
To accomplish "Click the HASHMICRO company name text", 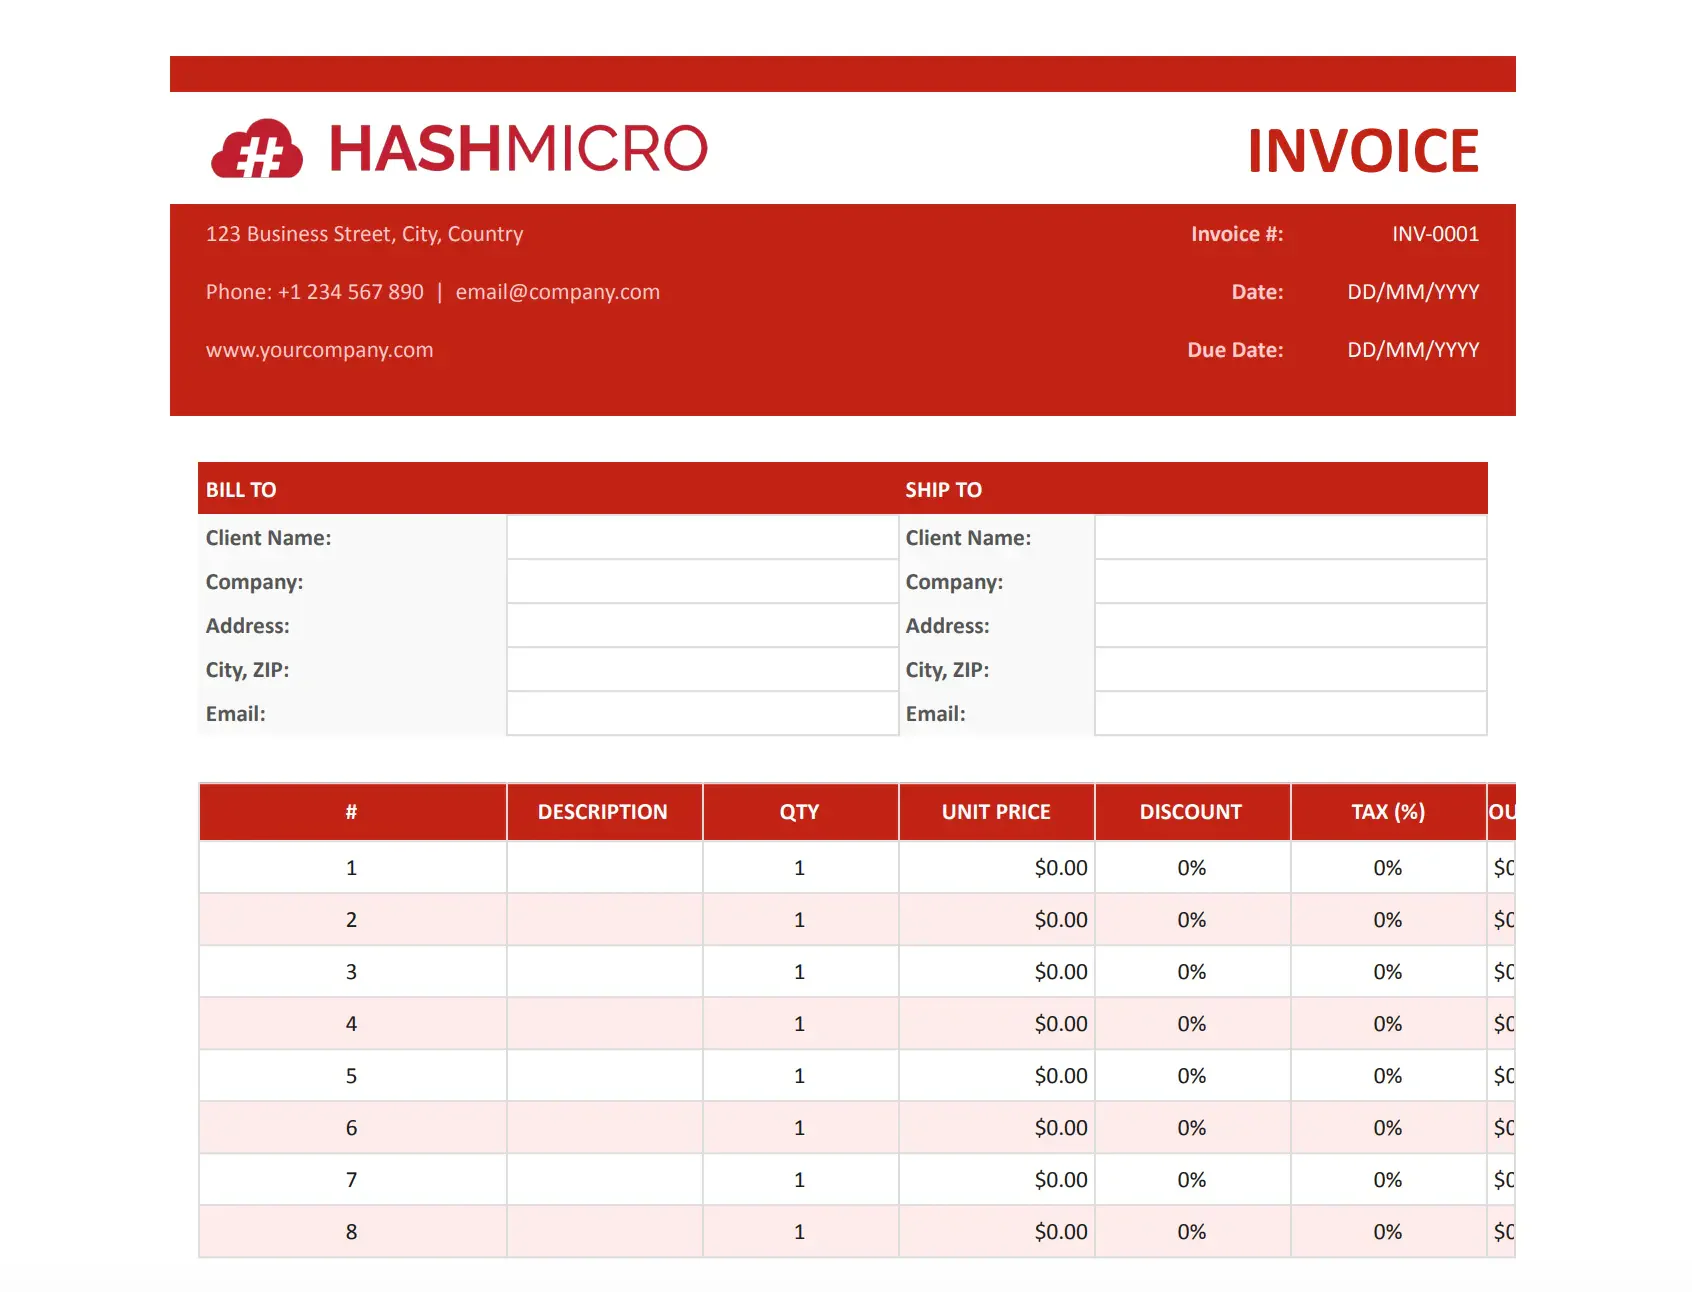I will (x=518, y=148).
